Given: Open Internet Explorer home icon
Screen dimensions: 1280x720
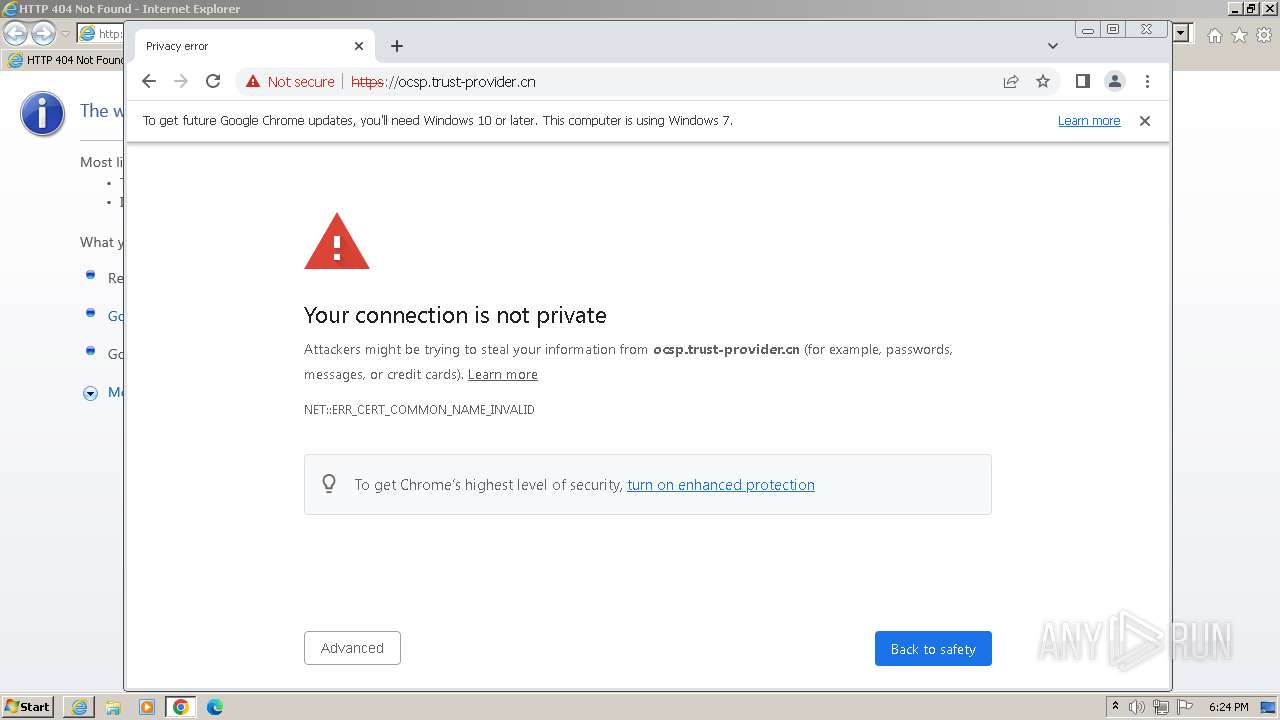Looking at the screenshot, I should (x=1214, y=35).
